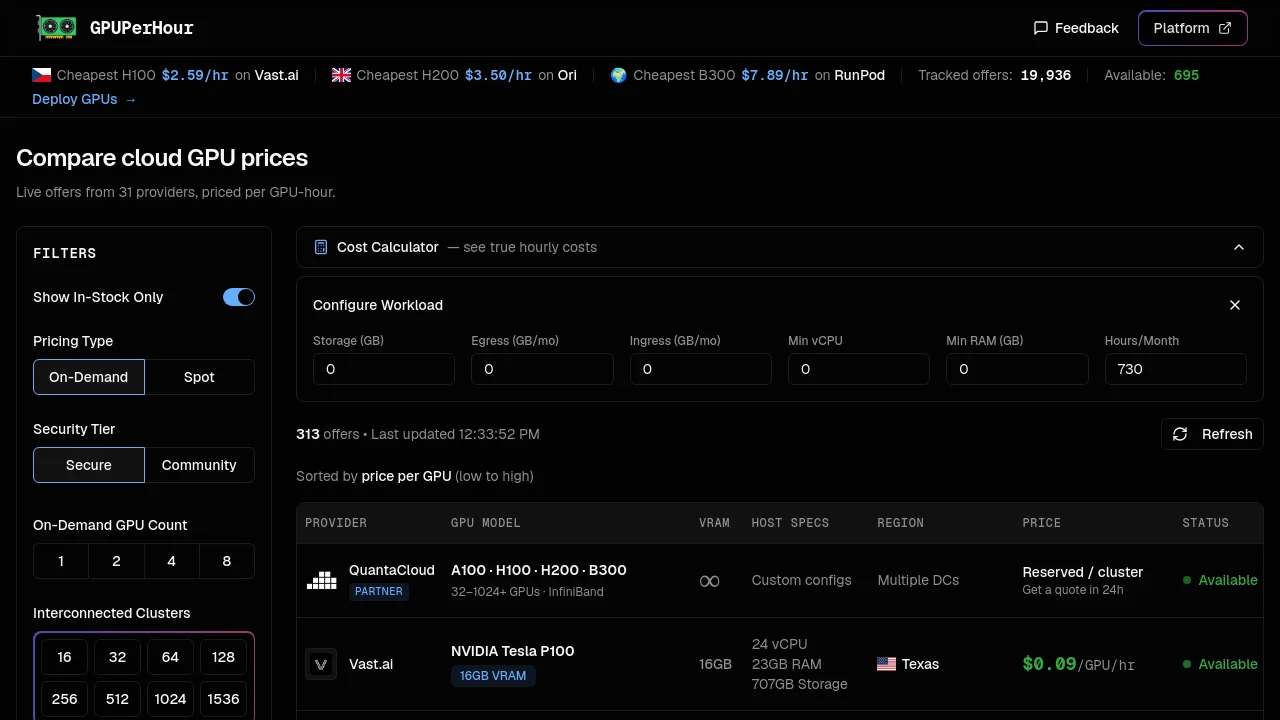Click the Min vCPU input field

tap(859, 369)
